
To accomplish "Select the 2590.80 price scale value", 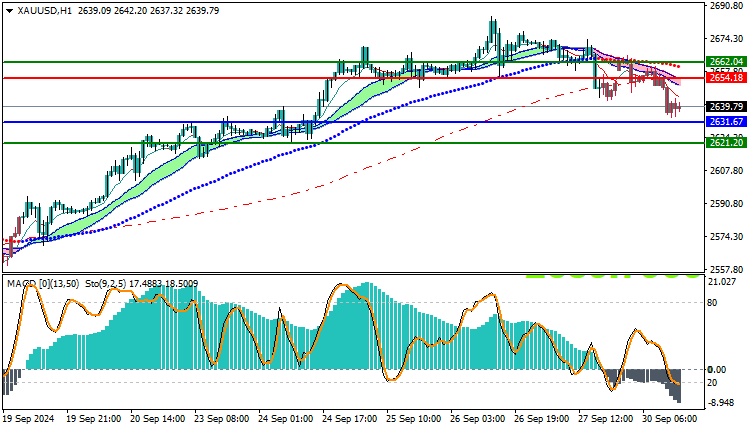I will 726,203.
